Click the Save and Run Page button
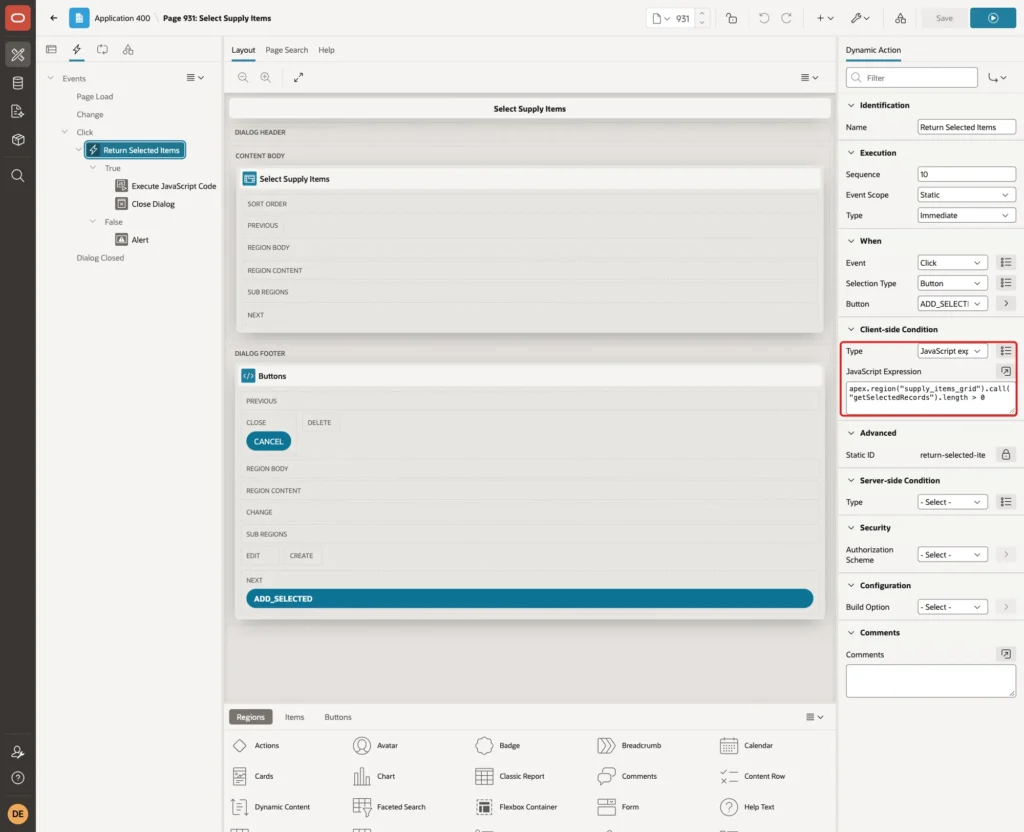1024x832 pixels. 993,18
